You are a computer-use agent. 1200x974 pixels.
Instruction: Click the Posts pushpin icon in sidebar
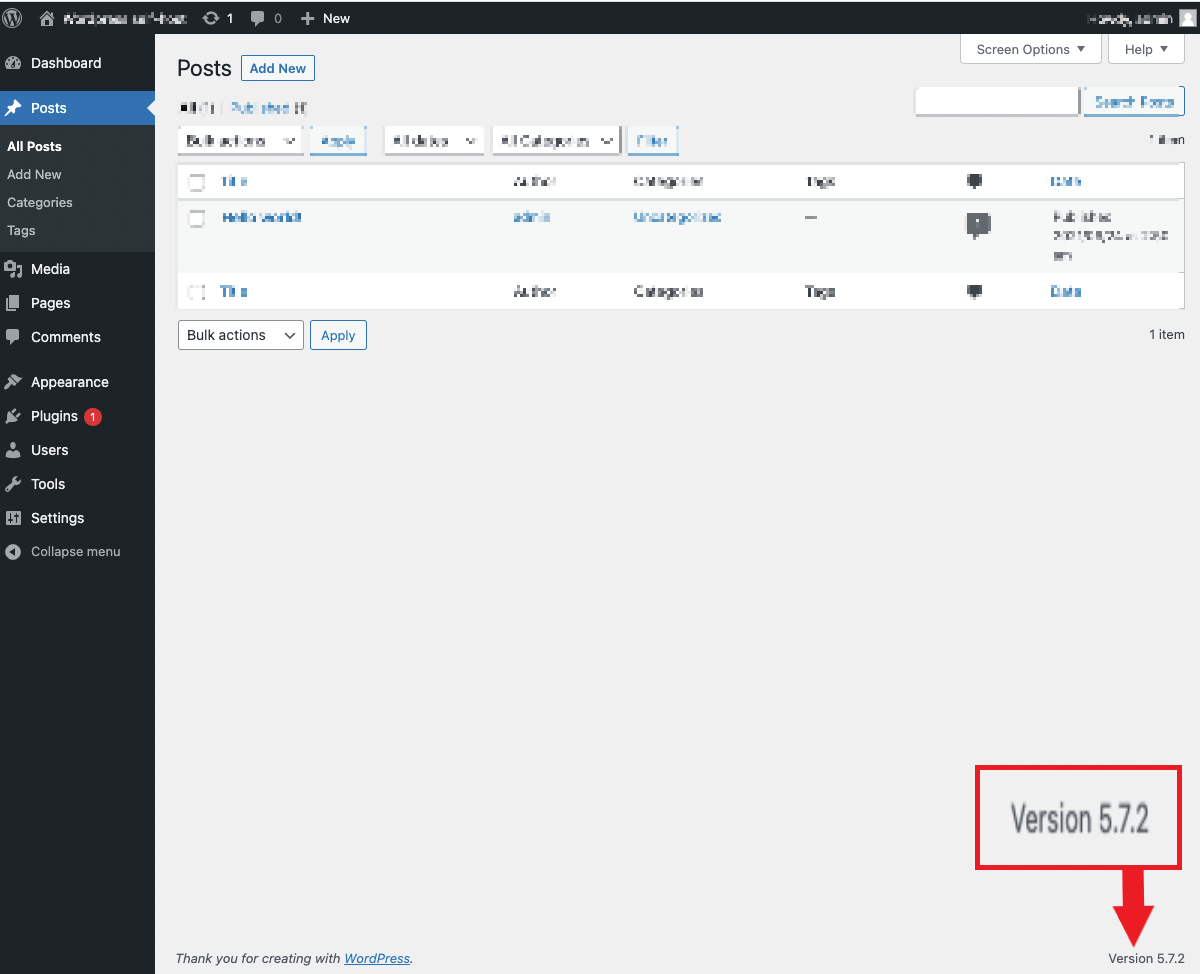(13, 108)
